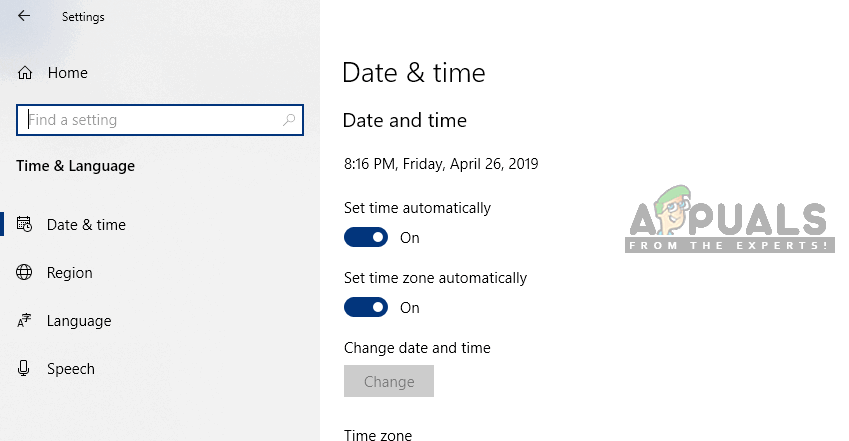Click the Date & time page heading

click(x=413, y=72)
